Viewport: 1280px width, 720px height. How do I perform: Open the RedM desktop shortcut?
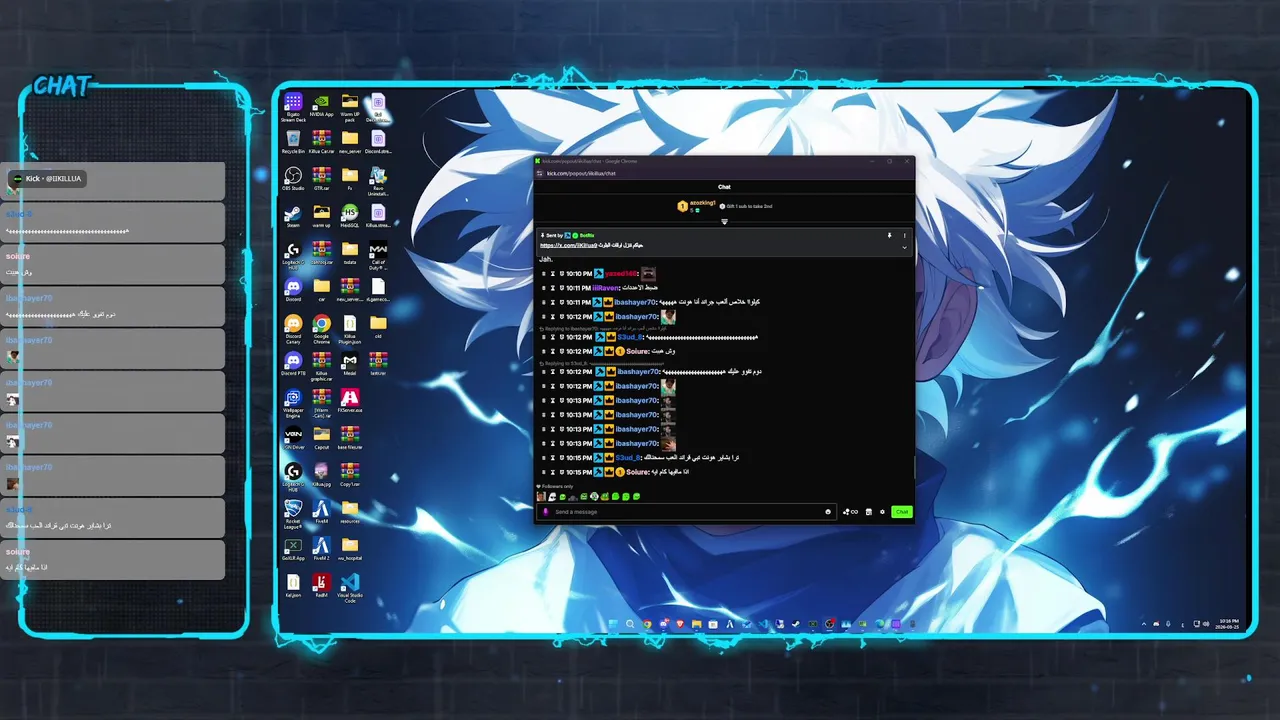pyautogui.click(x=321, y=585)
